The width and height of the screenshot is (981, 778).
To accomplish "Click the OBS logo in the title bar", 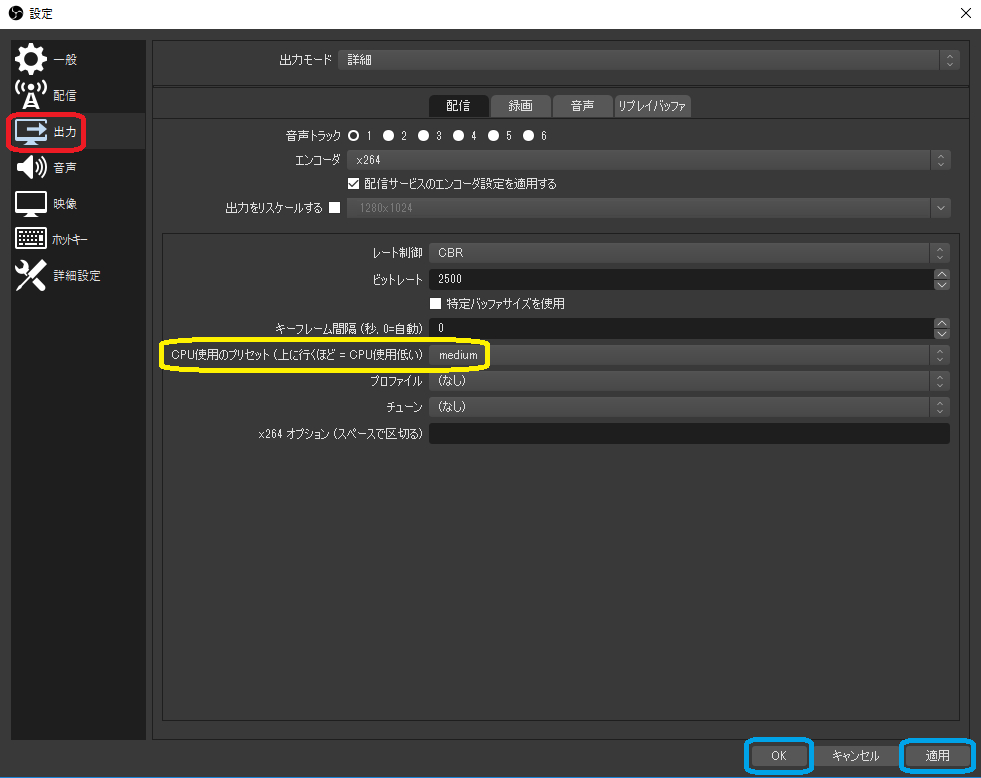I will click(x=15, y=13).
